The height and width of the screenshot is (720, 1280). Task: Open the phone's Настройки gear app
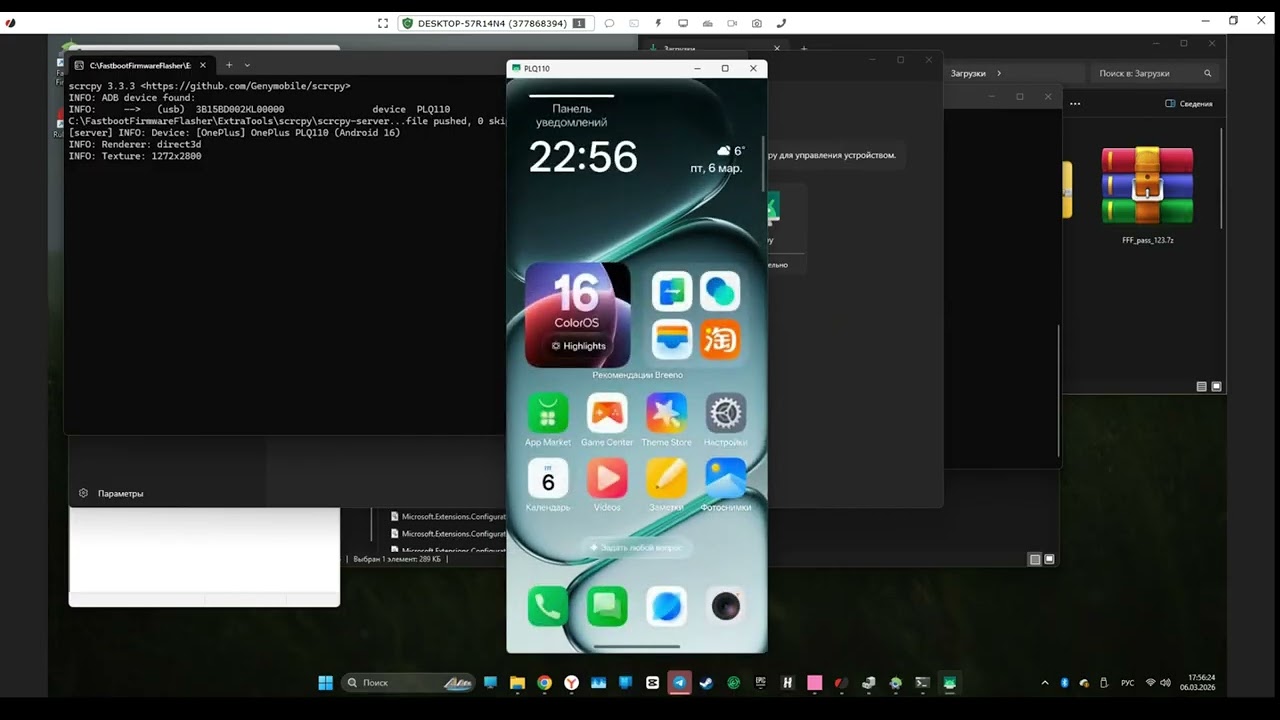click(x=726, y=412)
